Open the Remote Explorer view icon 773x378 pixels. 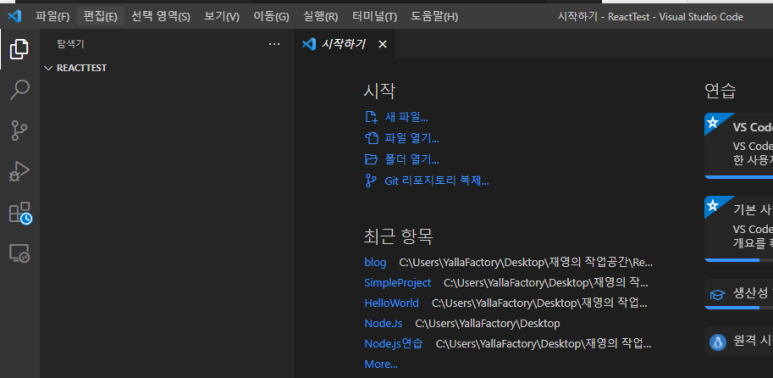(19, 253)
